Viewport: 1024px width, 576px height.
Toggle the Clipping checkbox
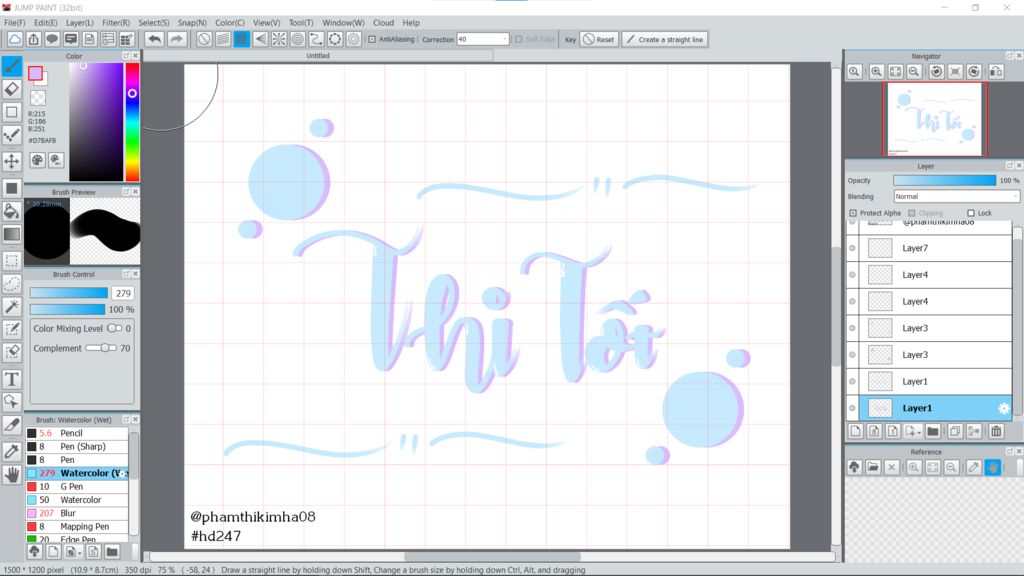[x=912, y=213]
